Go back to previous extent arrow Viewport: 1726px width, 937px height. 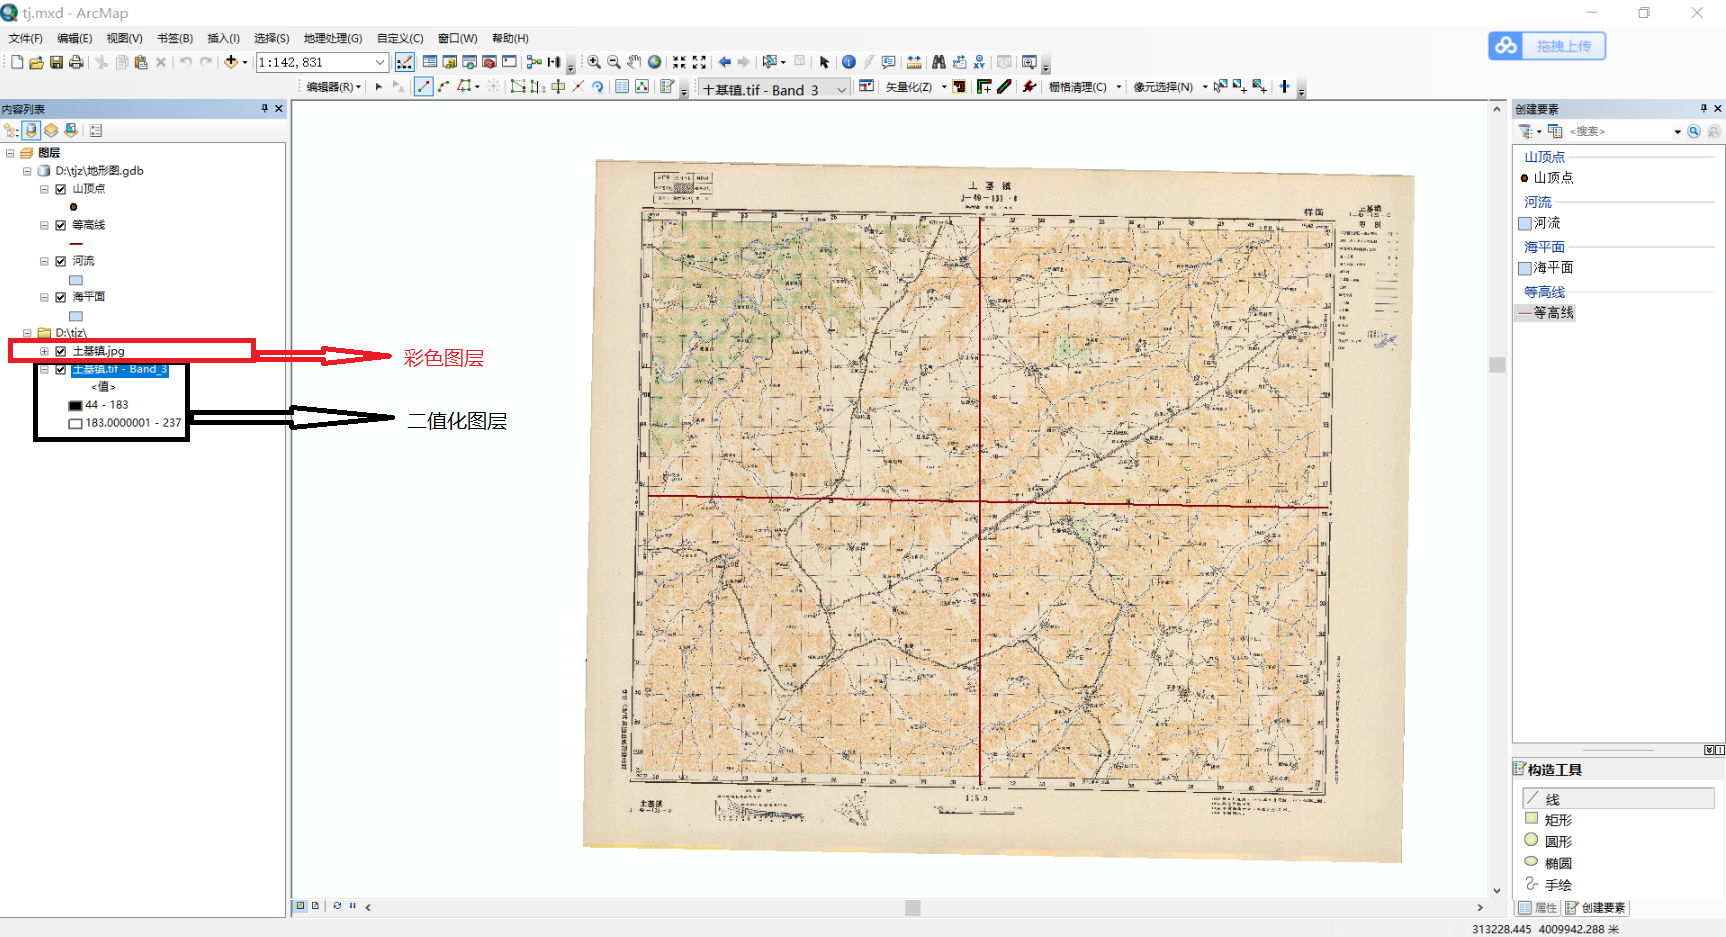(725, 62)
